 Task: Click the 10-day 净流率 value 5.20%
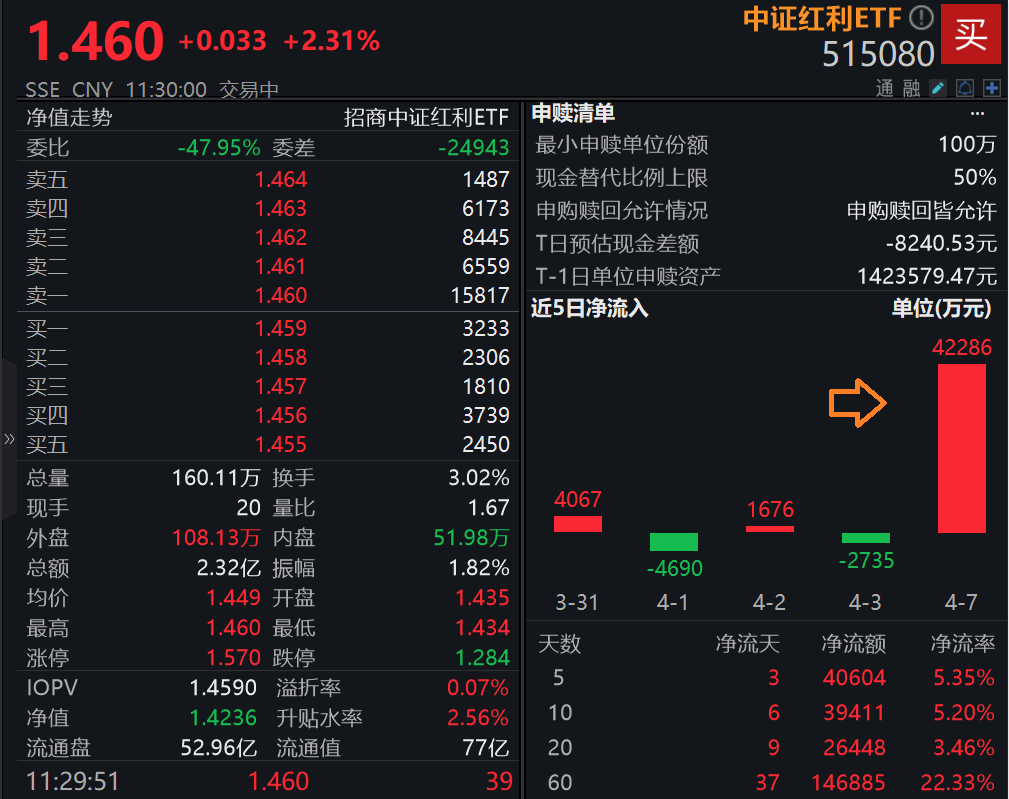click(963, 713)
